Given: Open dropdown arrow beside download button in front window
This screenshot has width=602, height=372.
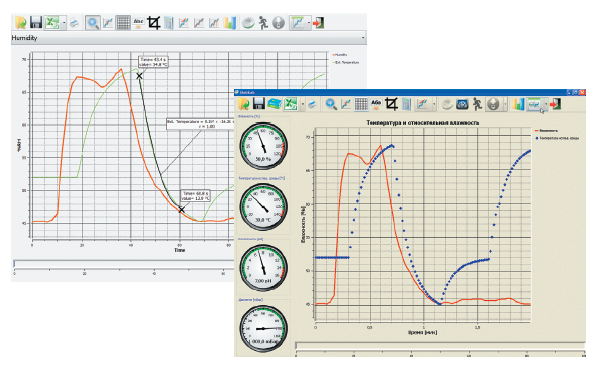Looking at the screenshot, I should [x=505, y=104].
